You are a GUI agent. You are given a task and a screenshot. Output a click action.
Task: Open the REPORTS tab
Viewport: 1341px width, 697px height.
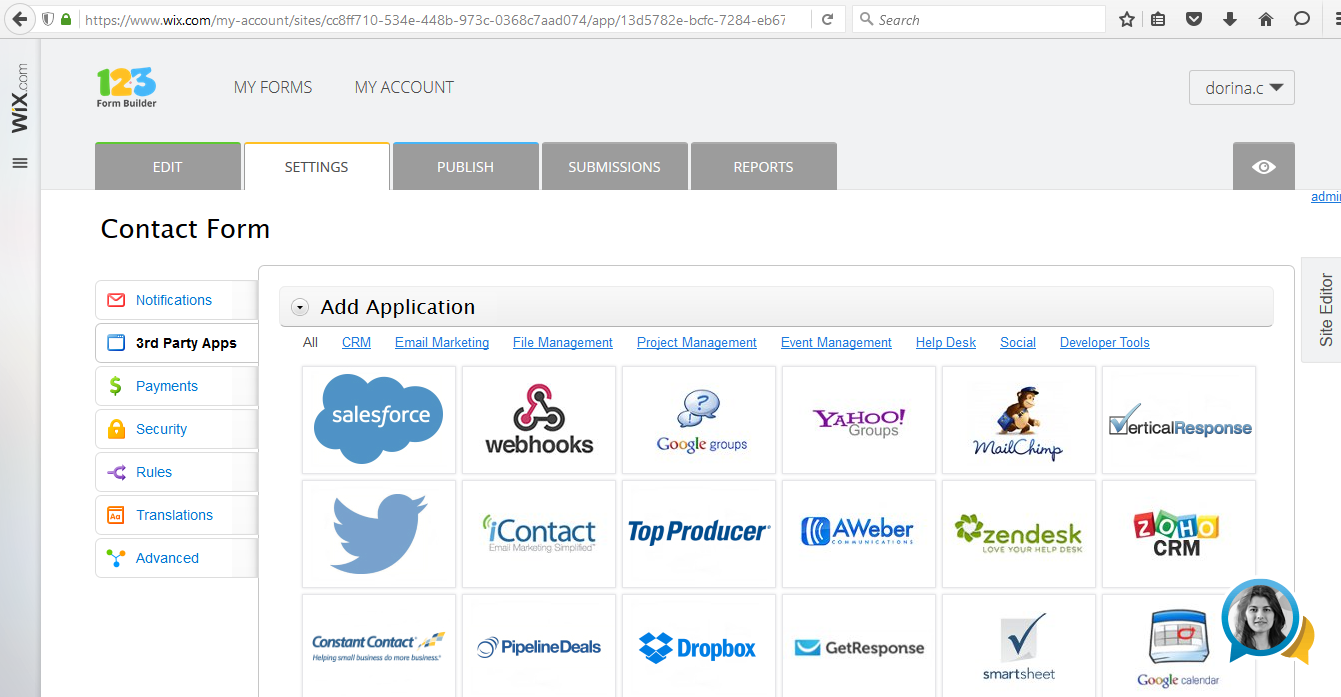(x=763, y=166)
